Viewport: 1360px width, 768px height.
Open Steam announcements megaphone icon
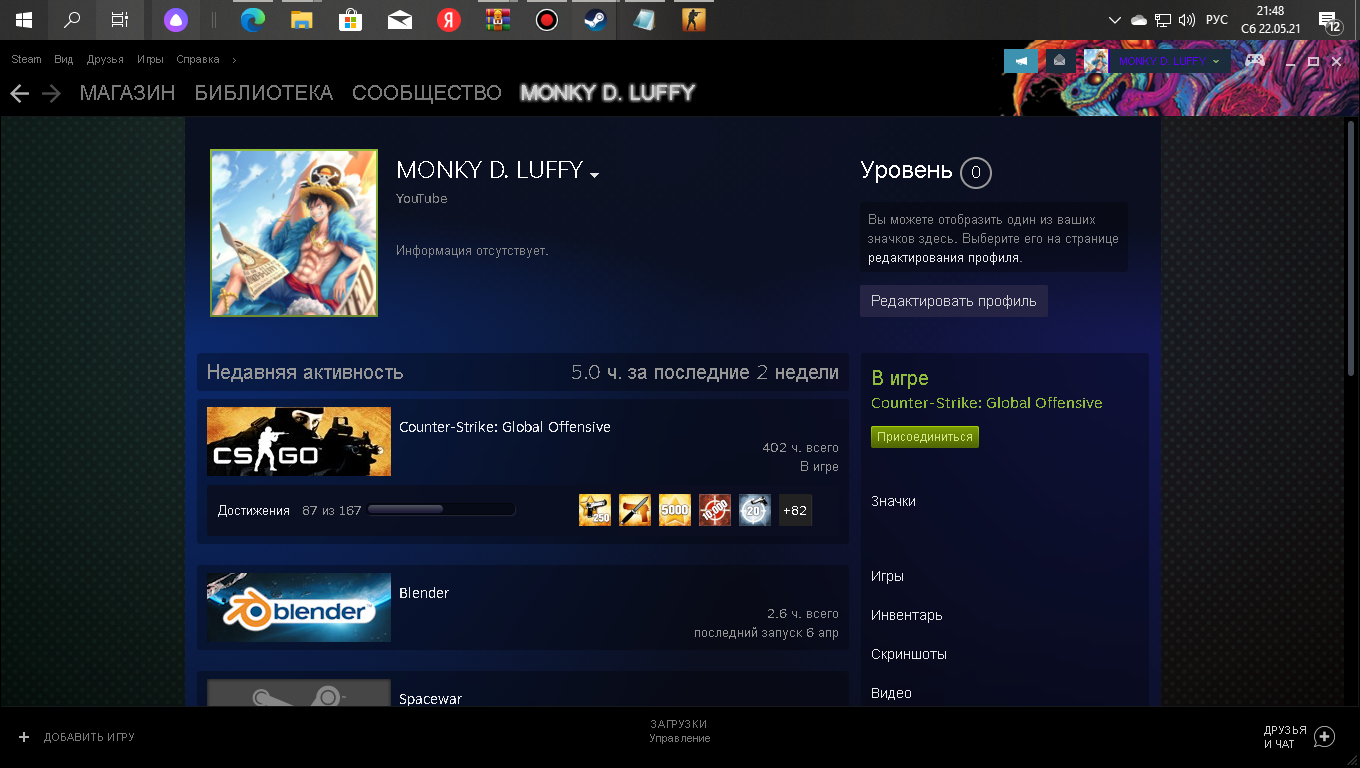pyautogui.click(x=1021, y=61)
